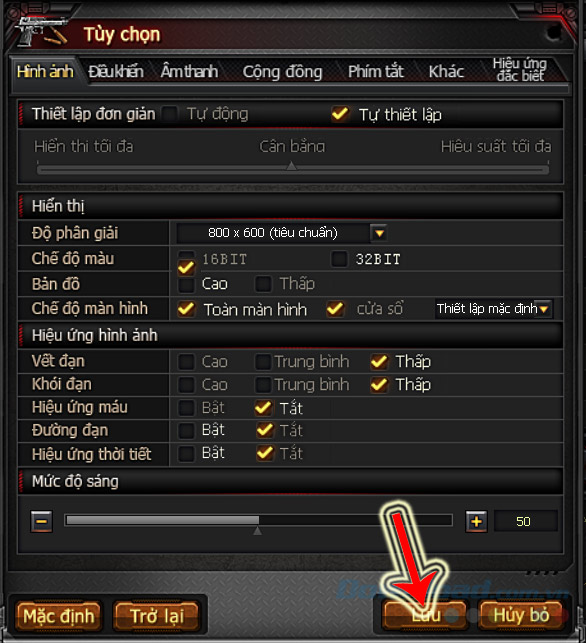Viewport: 586px width, 643px height.
Task: Click the brightness minus icon
Action: tap(41, 521)
